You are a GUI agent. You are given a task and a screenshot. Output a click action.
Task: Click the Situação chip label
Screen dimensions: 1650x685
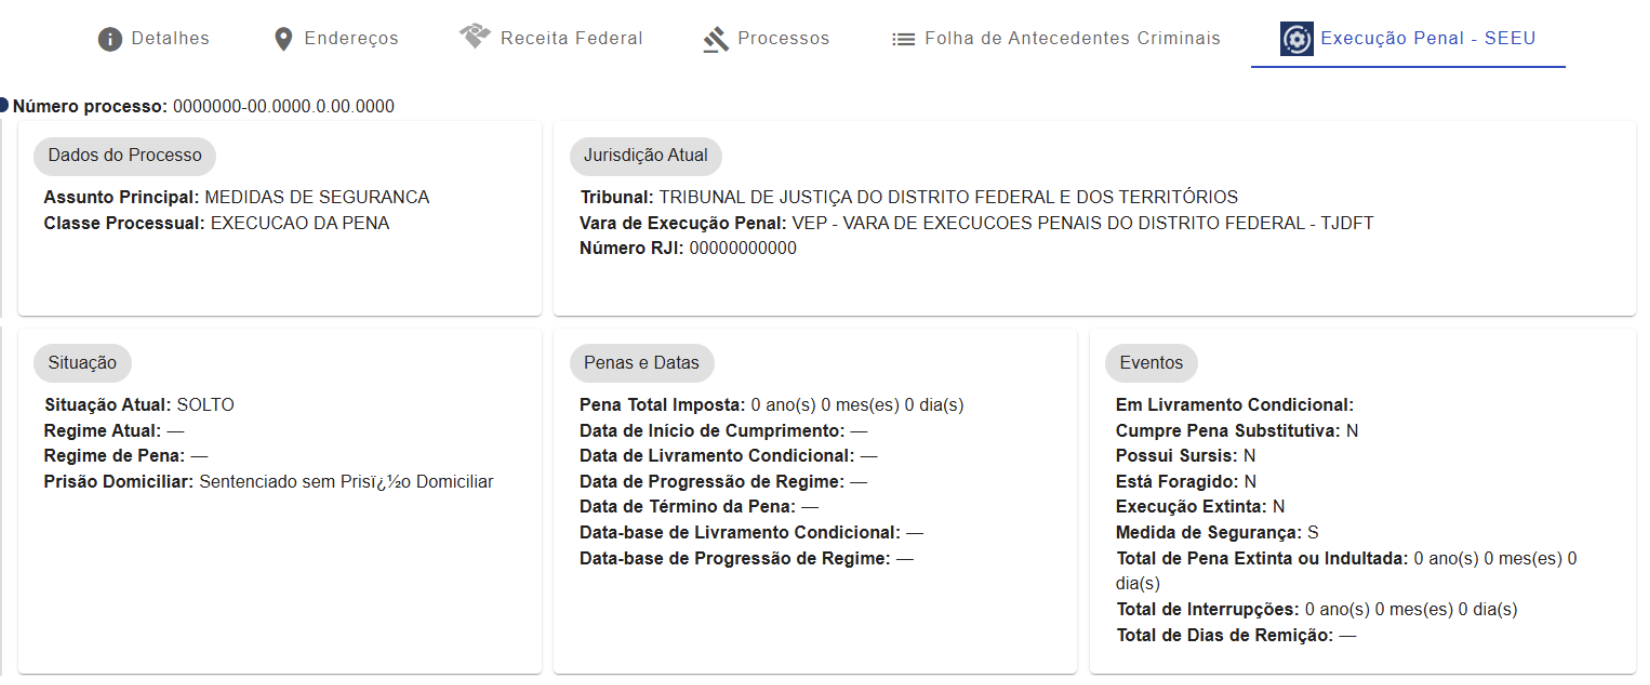pyautogui.click(x=82, y=363)
